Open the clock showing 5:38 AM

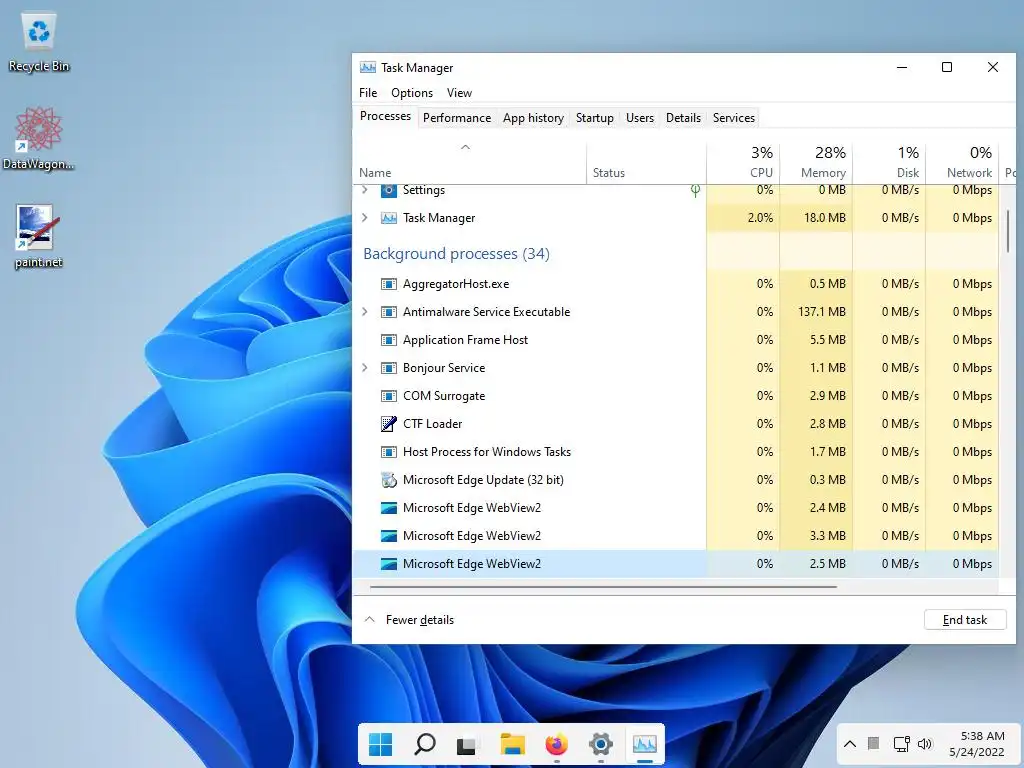point(976,744)
